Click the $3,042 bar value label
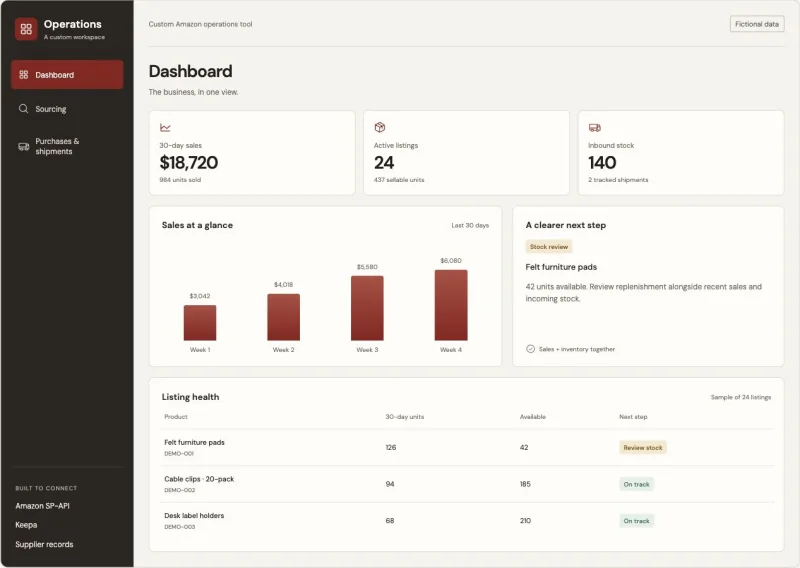This screenshot has height=568, width=800. (x=200, y=296)
